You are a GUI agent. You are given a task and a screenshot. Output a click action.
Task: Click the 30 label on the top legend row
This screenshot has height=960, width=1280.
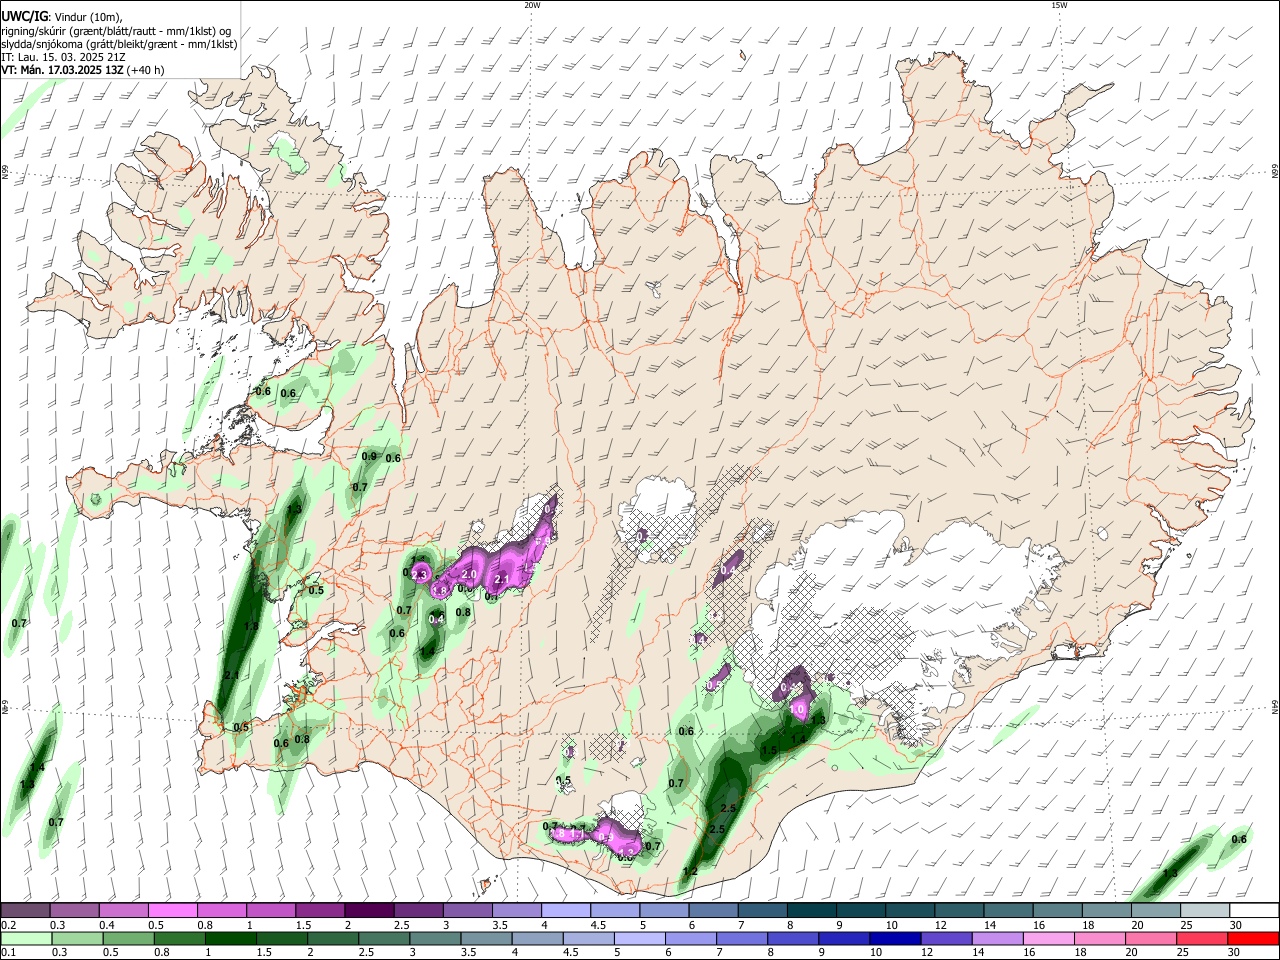(x=1236, y=925)
